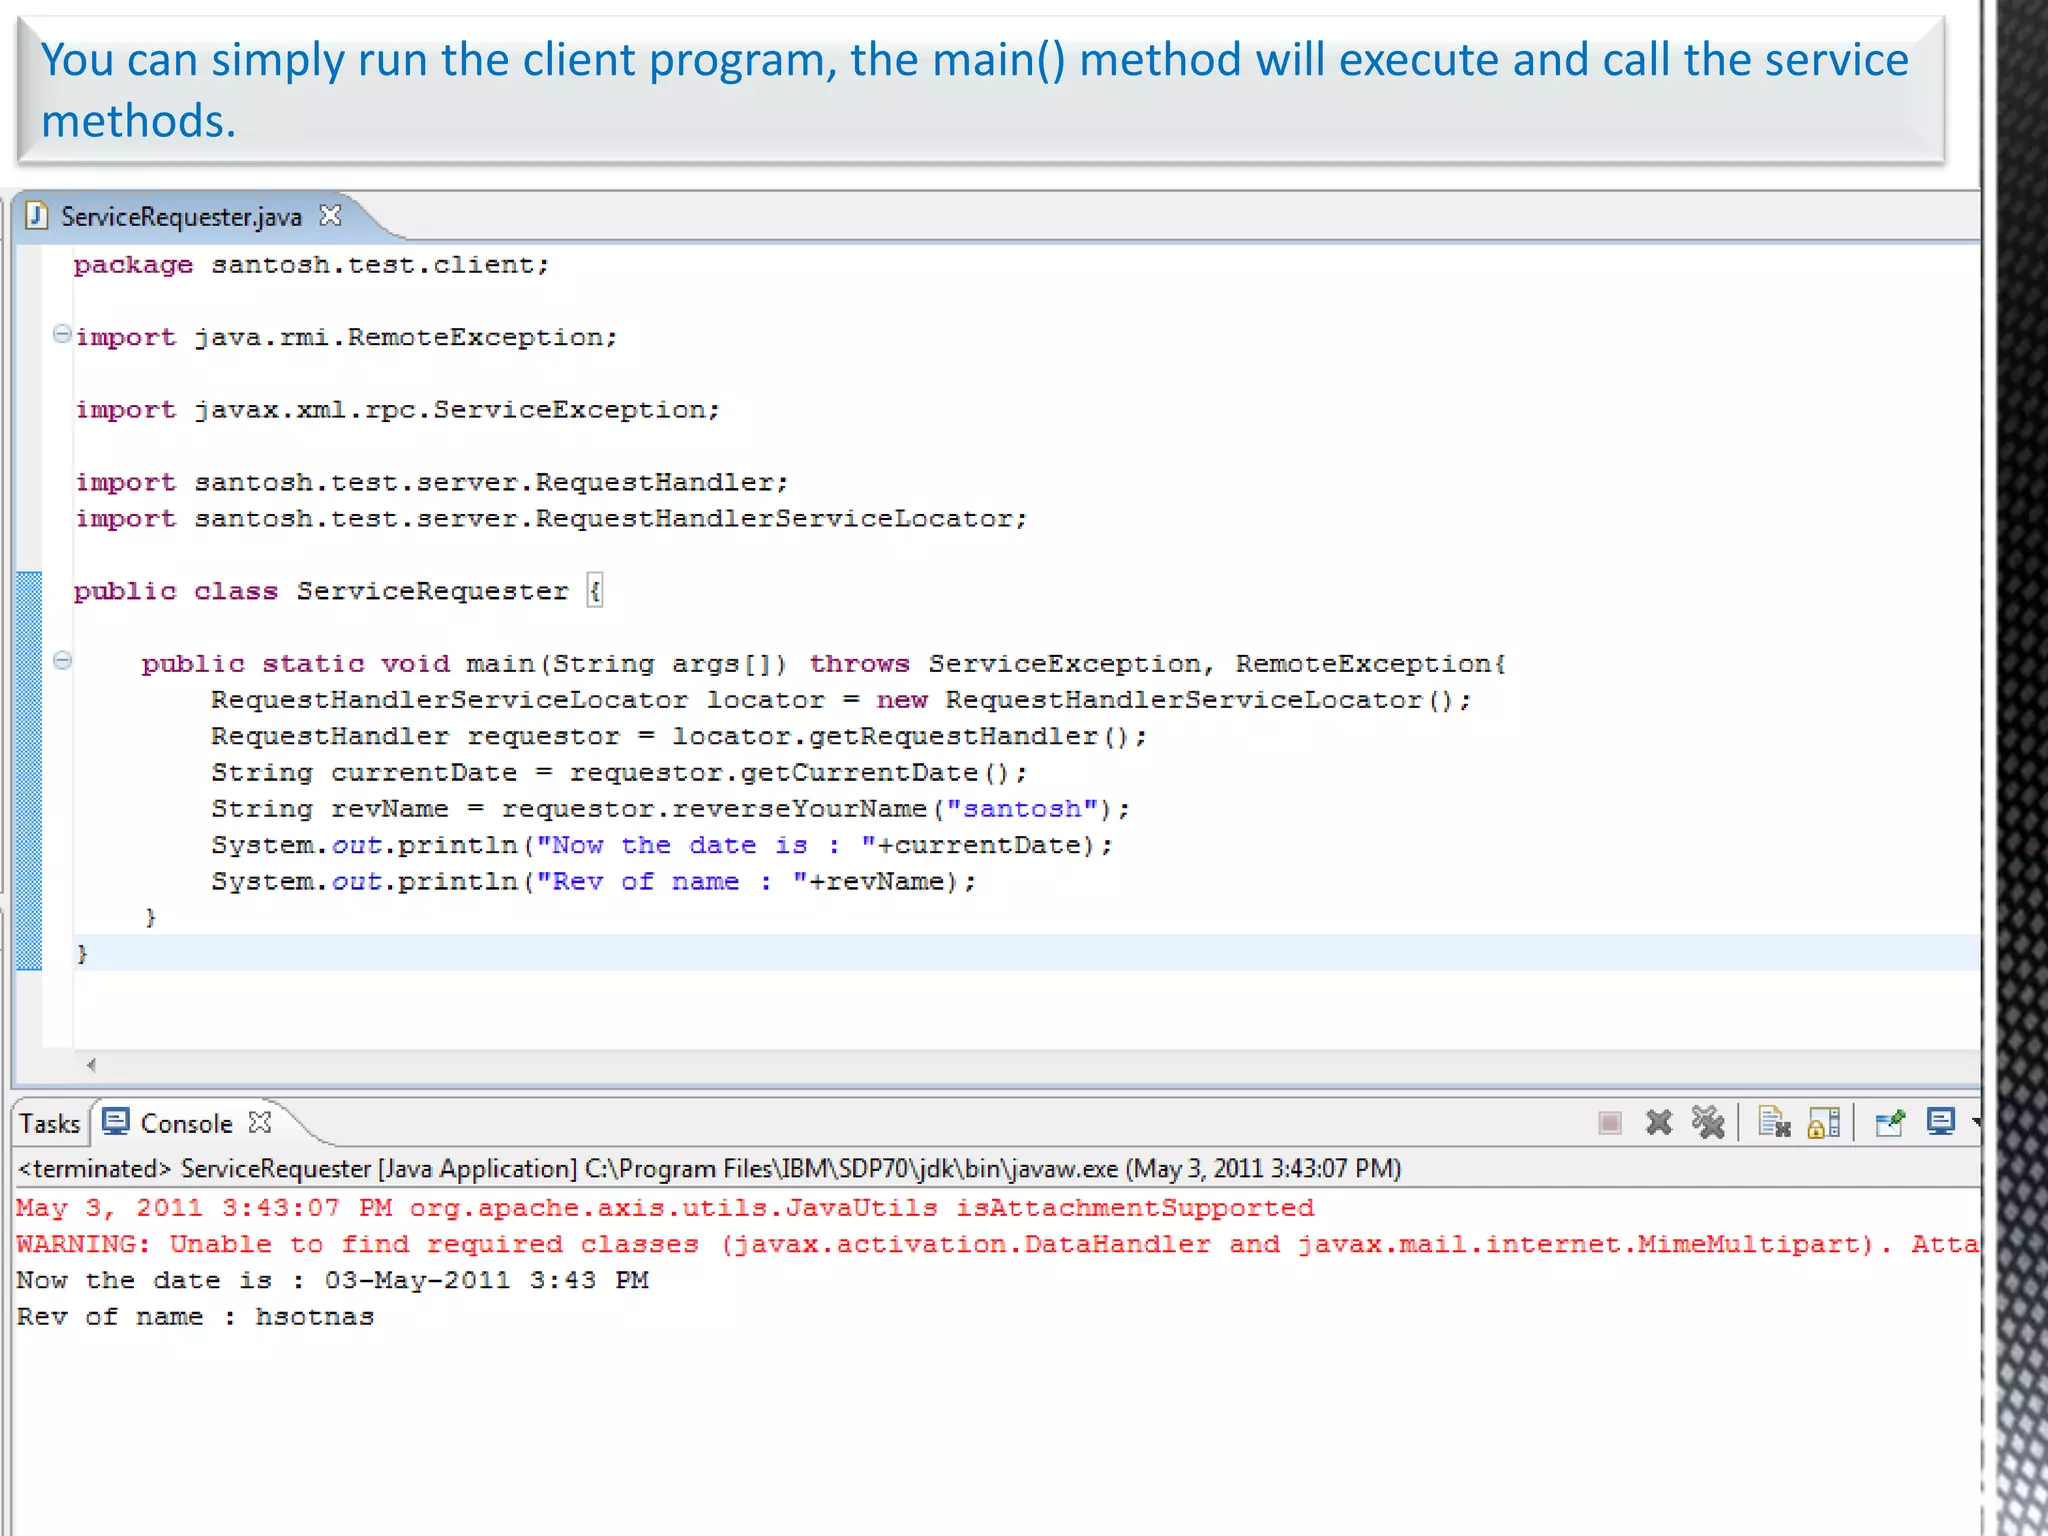Image resolution: width=2048 pixels, height=1536 pixels.
Task: Click the blue change marker in editor ruler
Action: 30,771
